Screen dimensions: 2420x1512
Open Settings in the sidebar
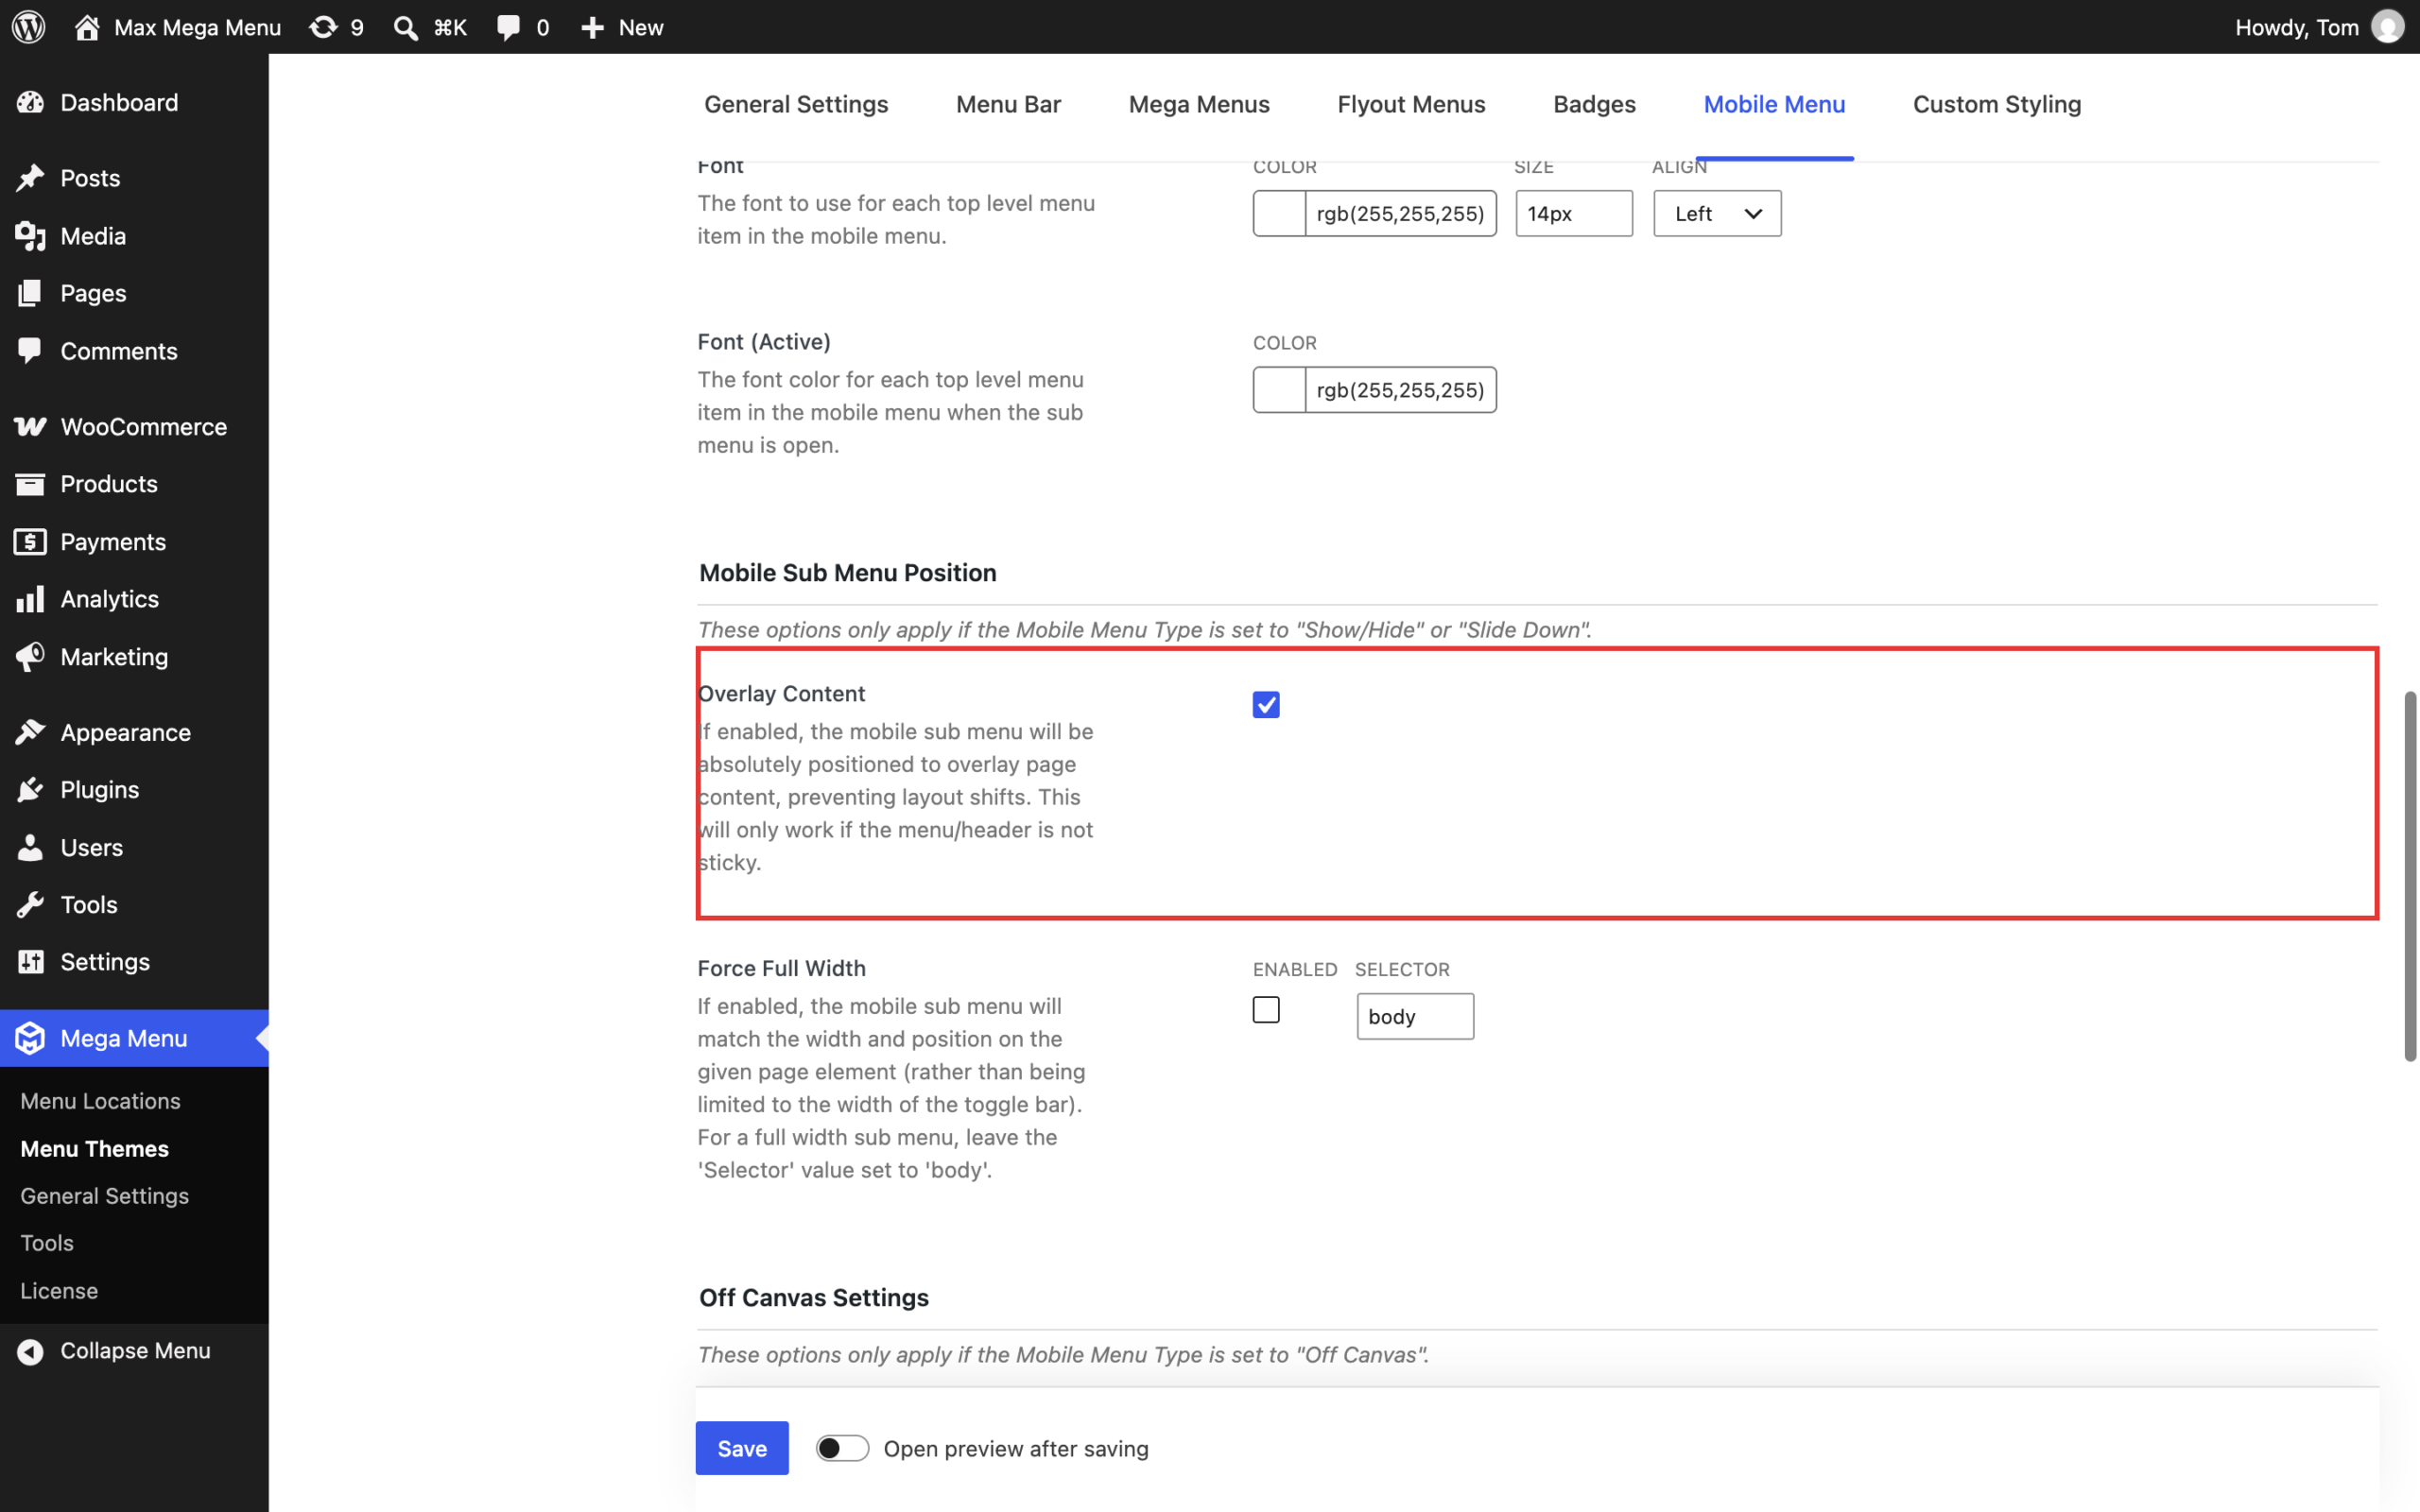coord(134,962)
